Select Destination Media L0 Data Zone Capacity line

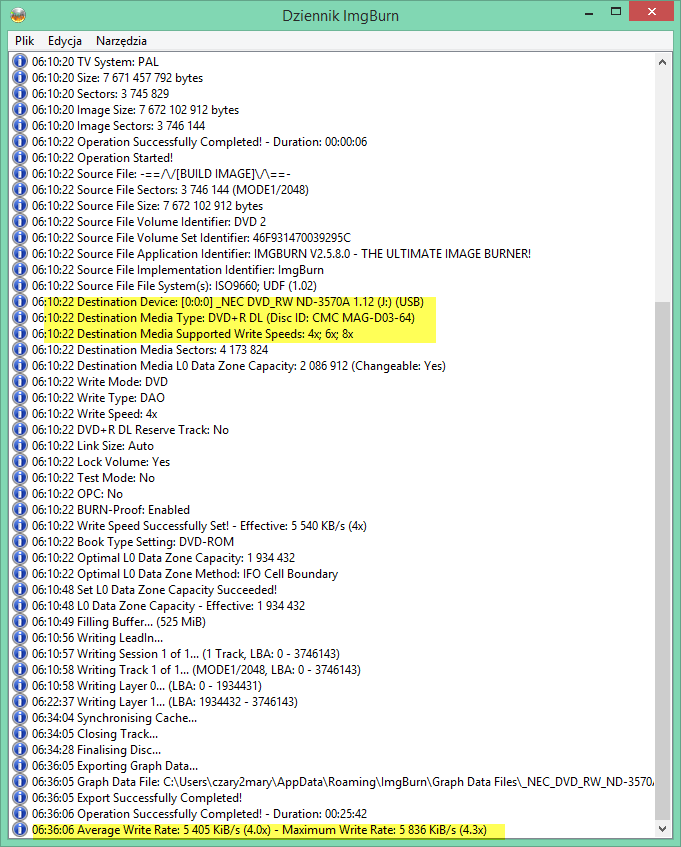(x=239, y=366)
